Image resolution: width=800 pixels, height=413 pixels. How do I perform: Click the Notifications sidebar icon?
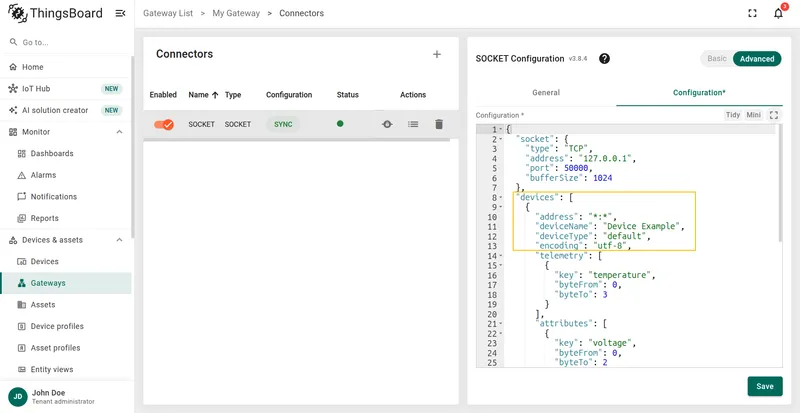[x=21, y=197]
